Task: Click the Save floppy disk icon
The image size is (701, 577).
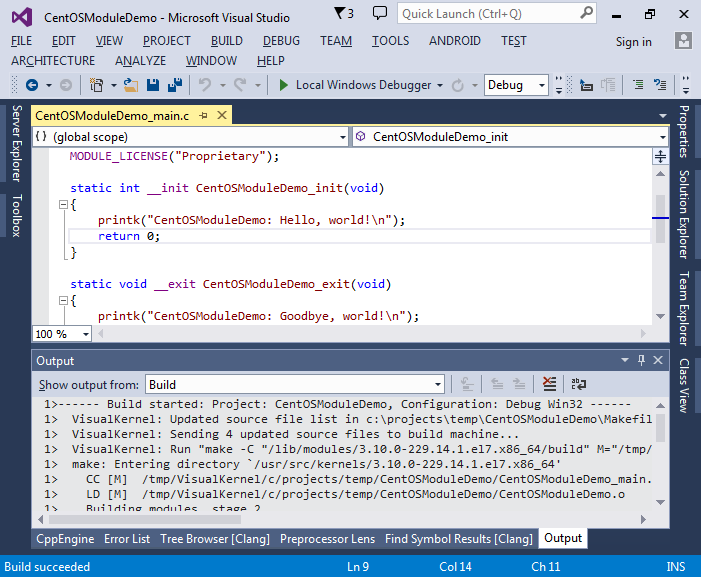Action: (x=153, y=85)
